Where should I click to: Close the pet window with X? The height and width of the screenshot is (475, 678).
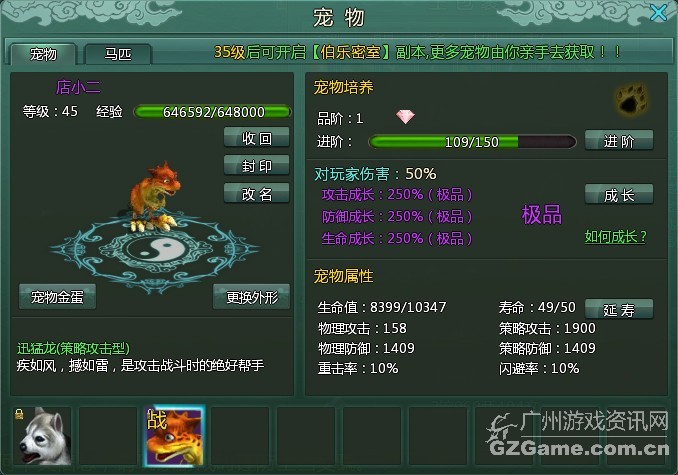click(x=659, y=13)
